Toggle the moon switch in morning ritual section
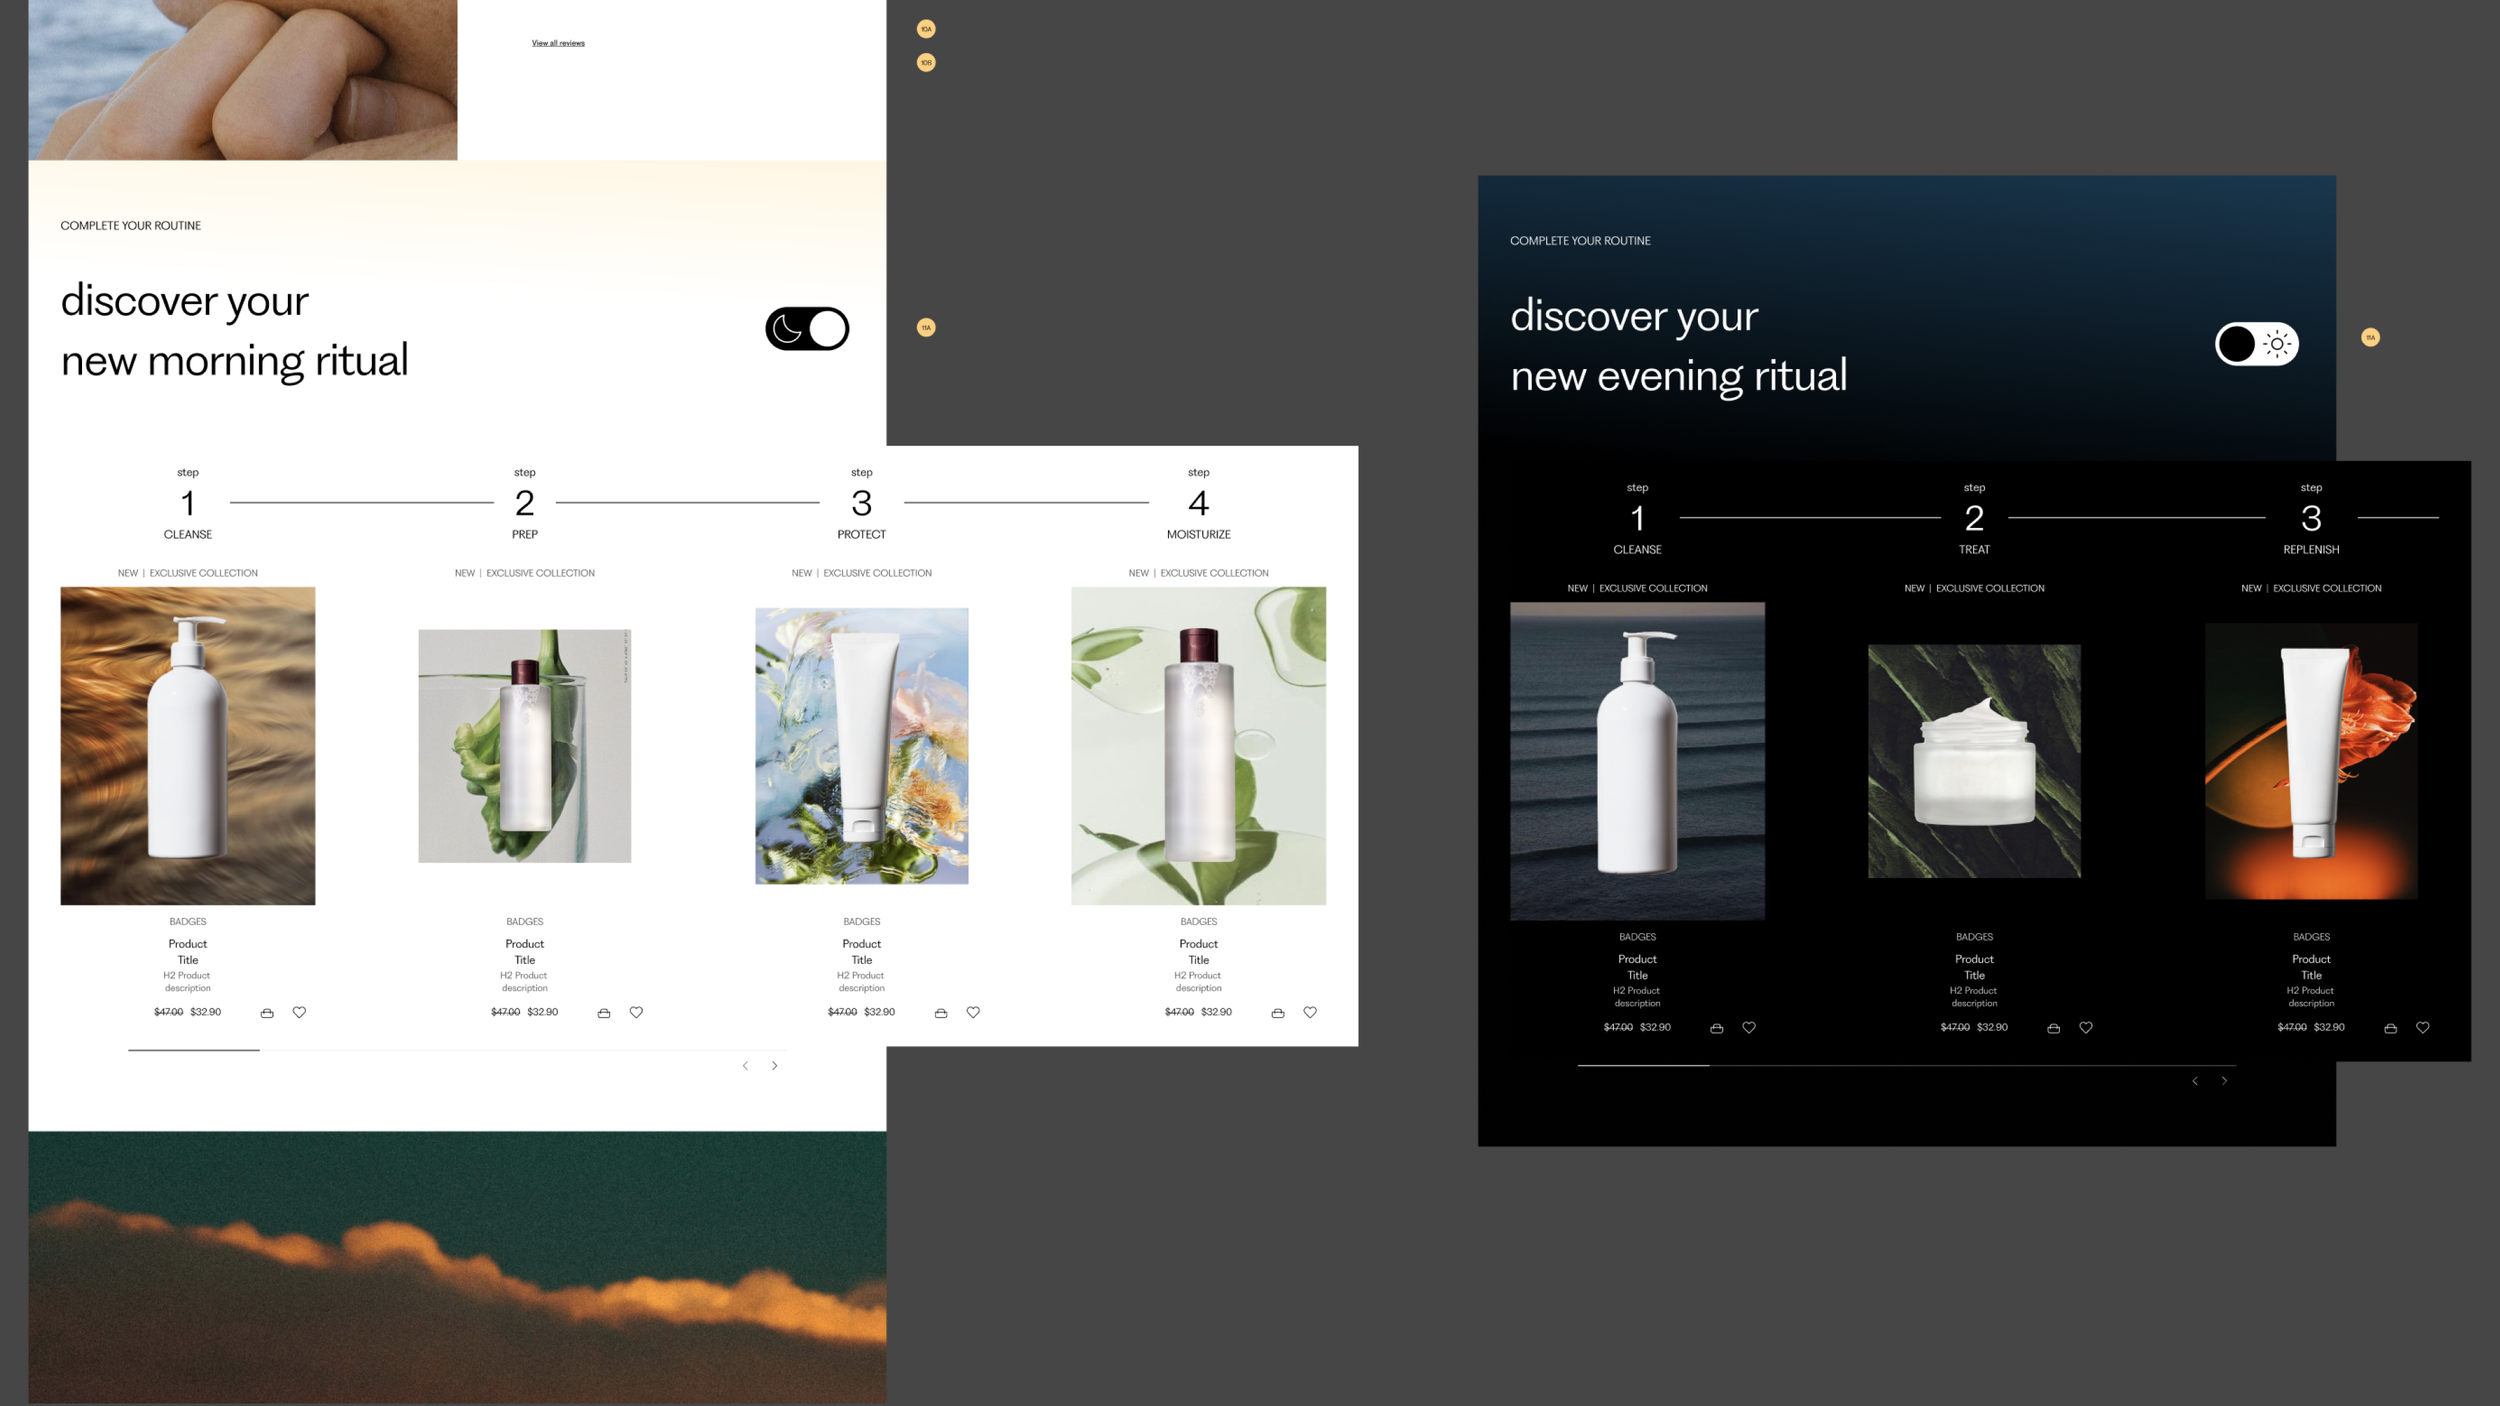 pos(807,329)
